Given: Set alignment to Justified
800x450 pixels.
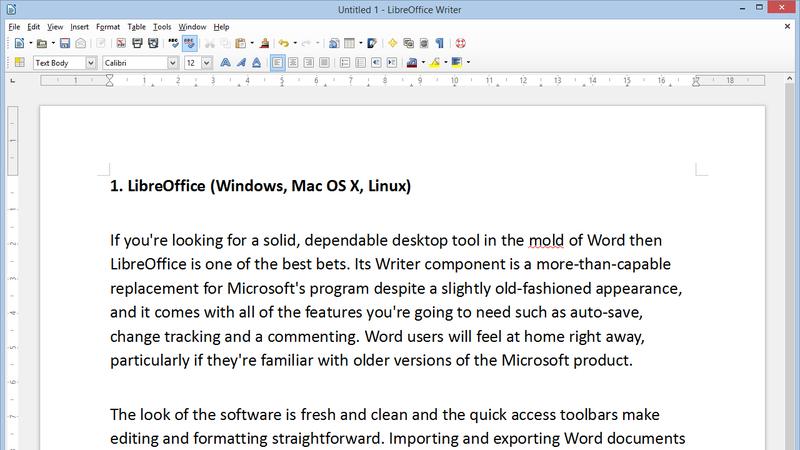Looking at the screenshot, I should [324, 63].
